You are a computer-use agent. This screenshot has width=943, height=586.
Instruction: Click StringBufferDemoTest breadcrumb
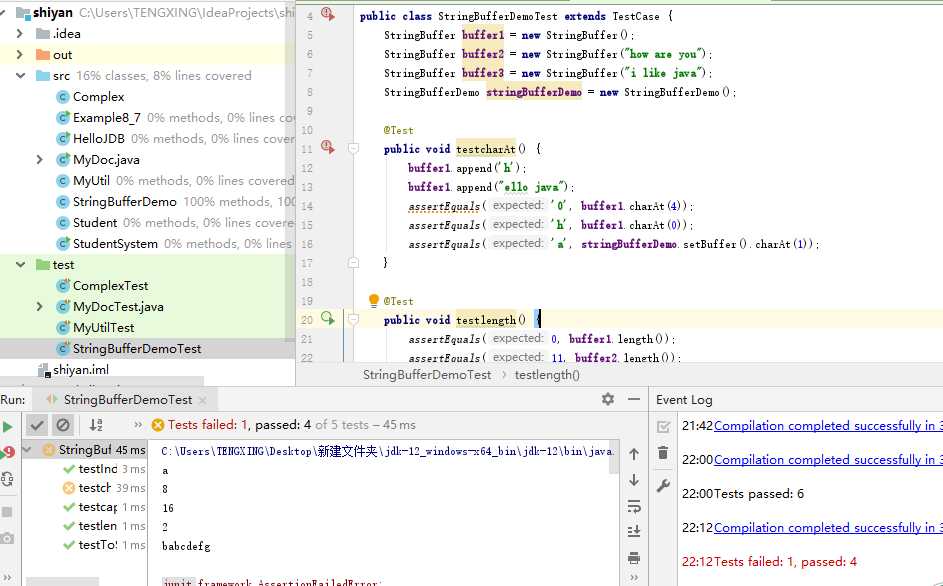click(427, 375)
